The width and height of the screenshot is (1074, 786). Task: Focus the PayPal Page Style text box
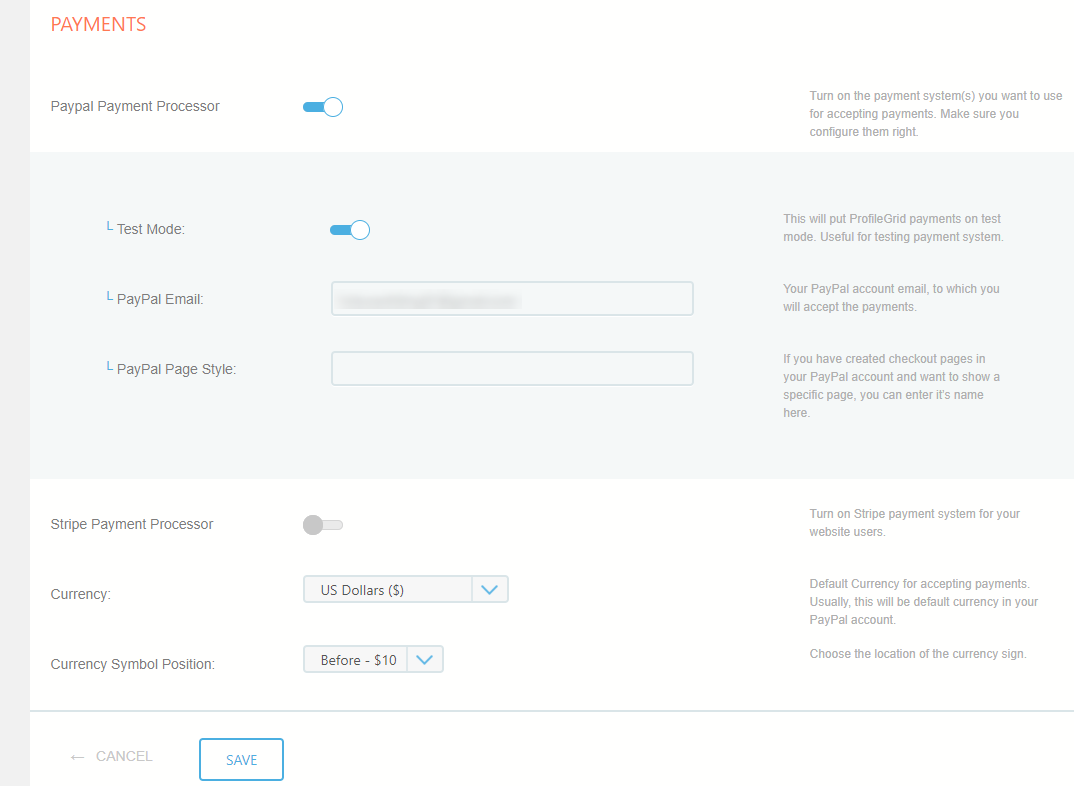[x=512, y=368]
